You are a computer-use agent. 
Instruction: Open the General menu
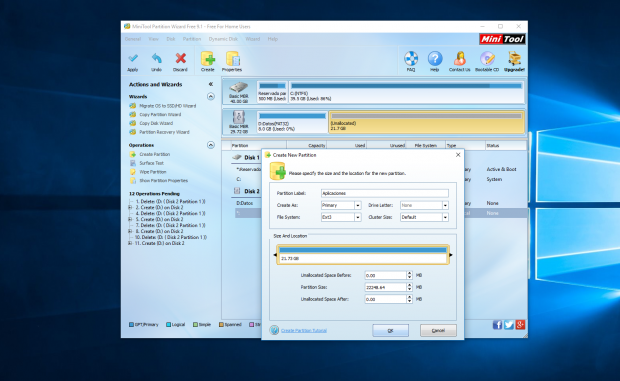pyautogui.click(x=133, y=39)
